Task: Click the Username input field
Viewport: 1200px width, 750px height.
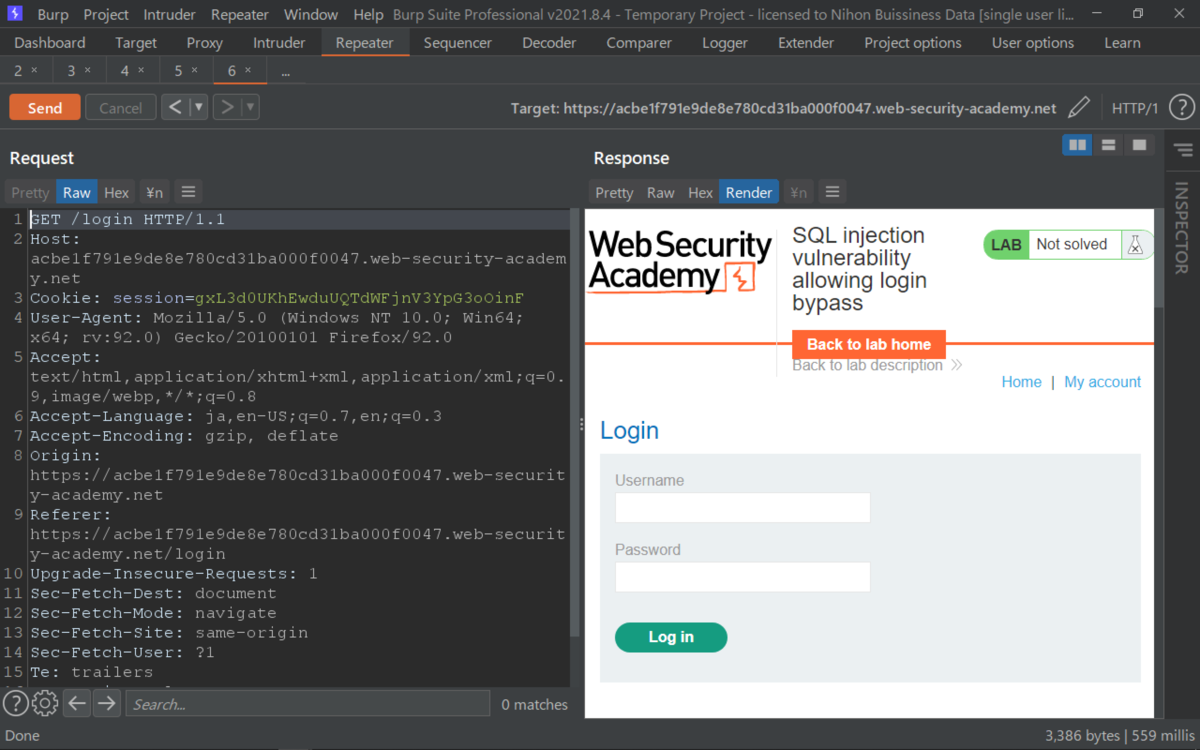Action: tap(743, 508)
